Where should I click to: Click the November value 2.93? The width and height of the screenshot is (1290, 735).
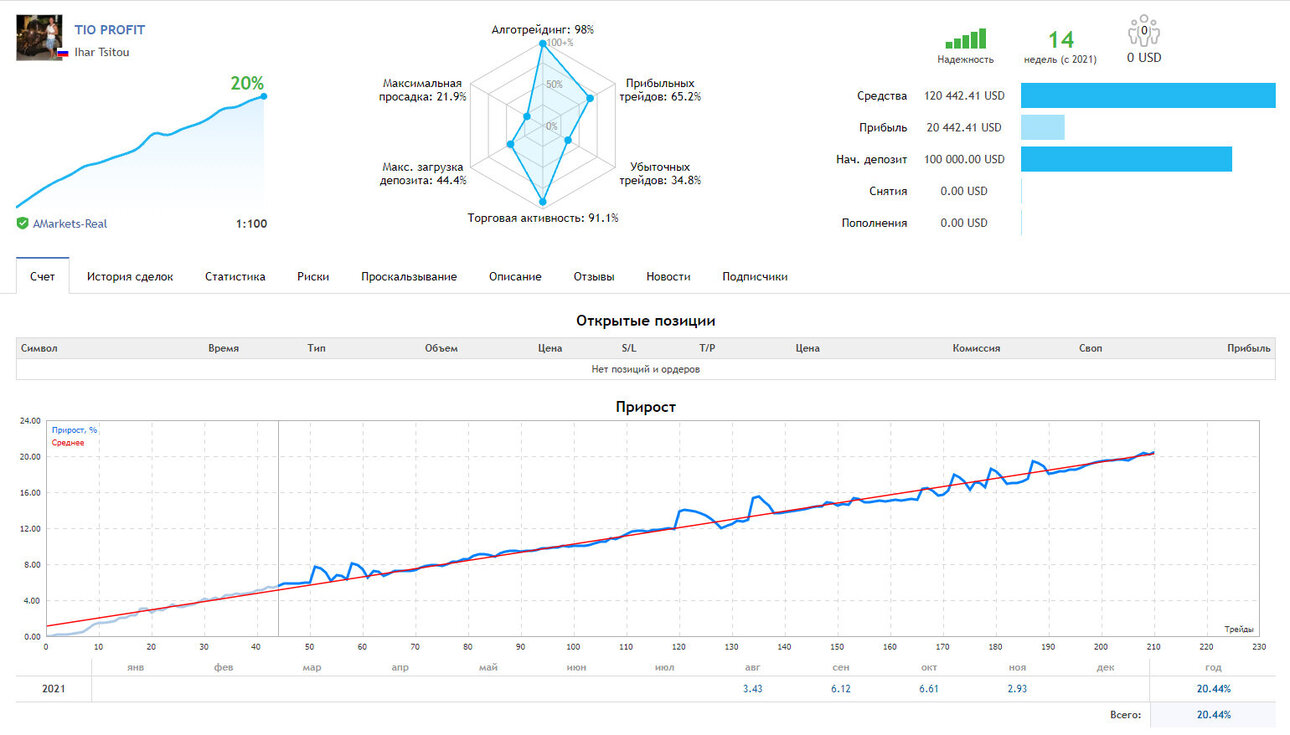(1017, 689)
